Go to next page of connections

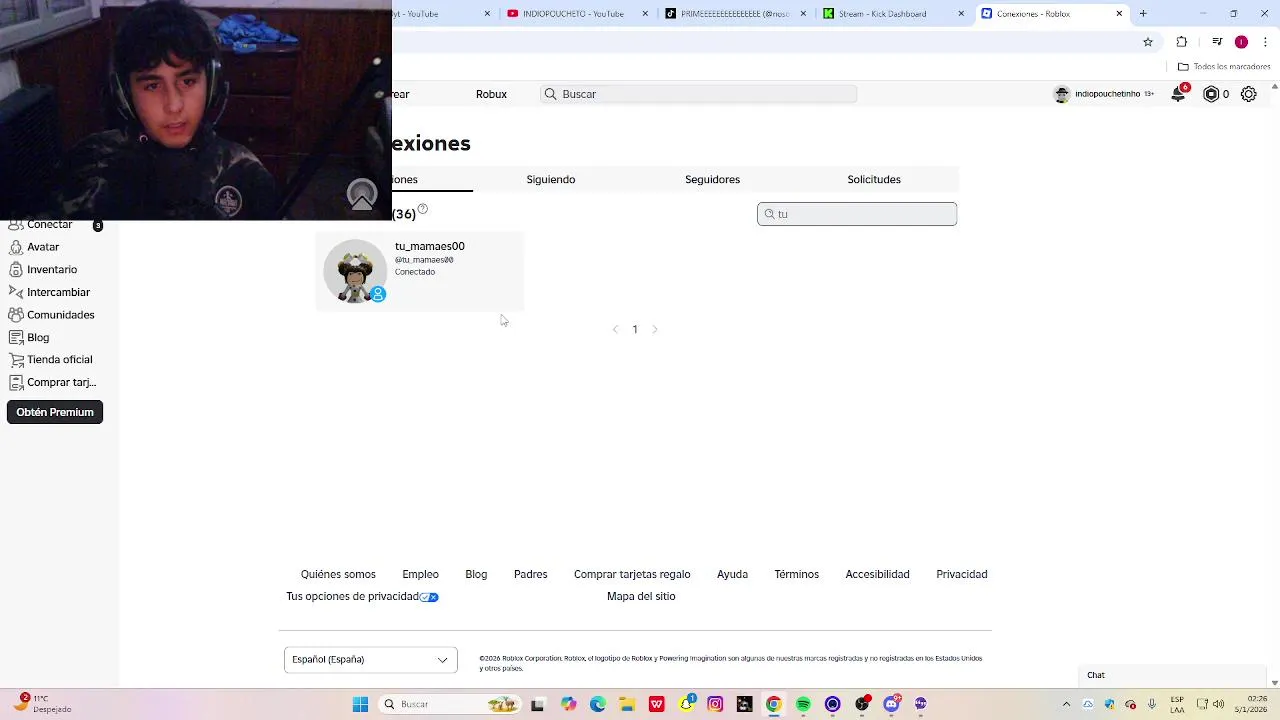655,329
